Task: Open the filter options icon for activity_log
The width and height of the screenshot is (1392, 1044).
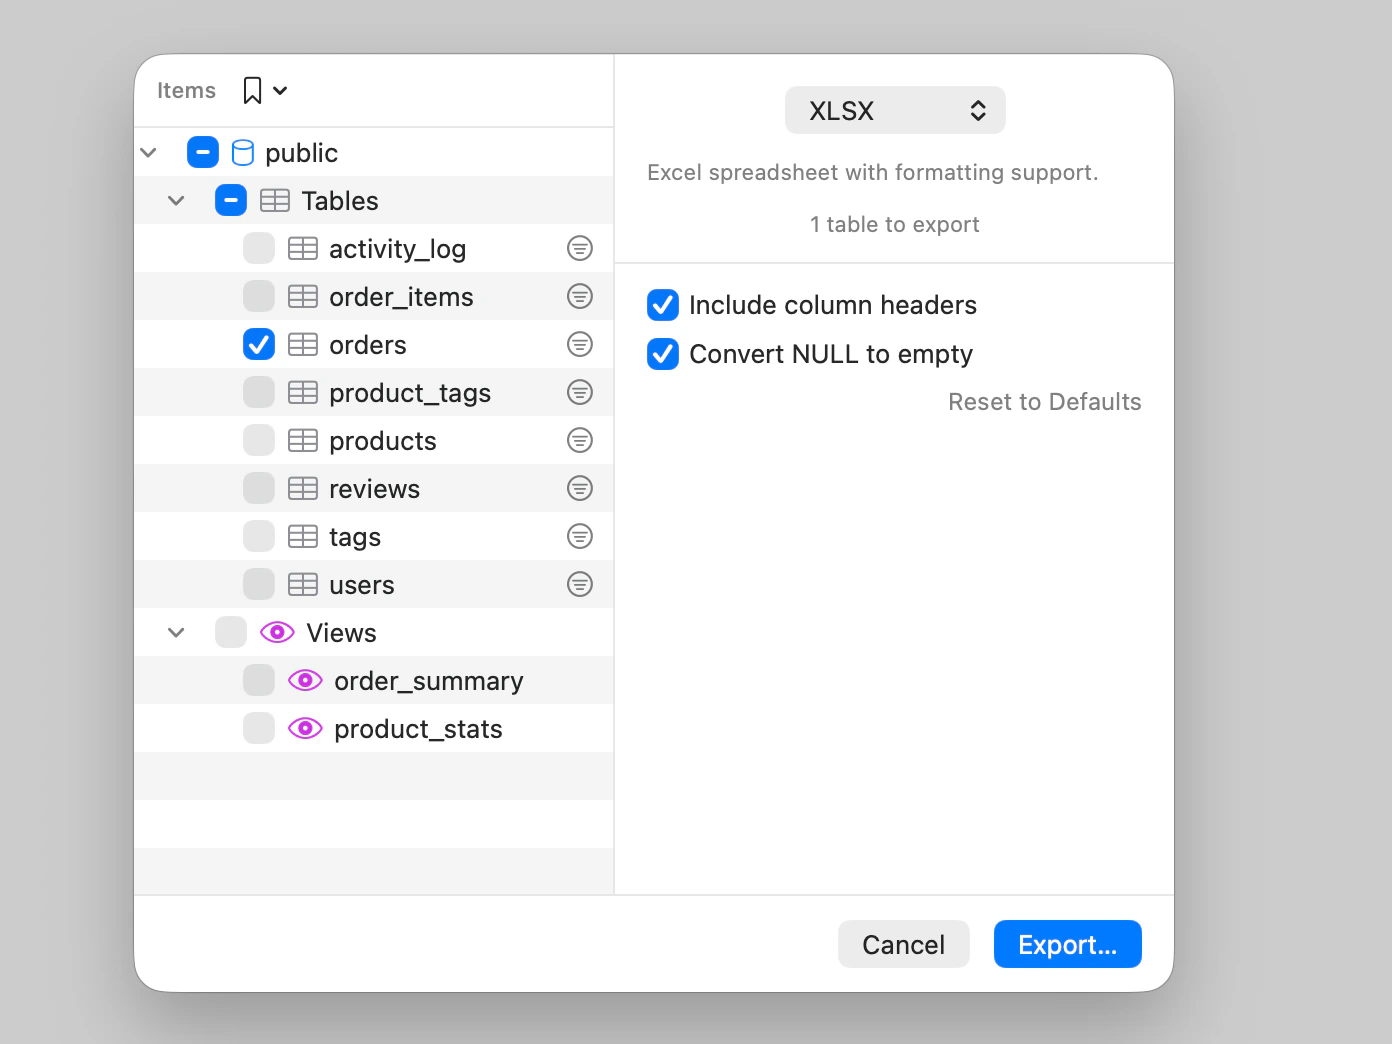Action: tap(580, 248)
